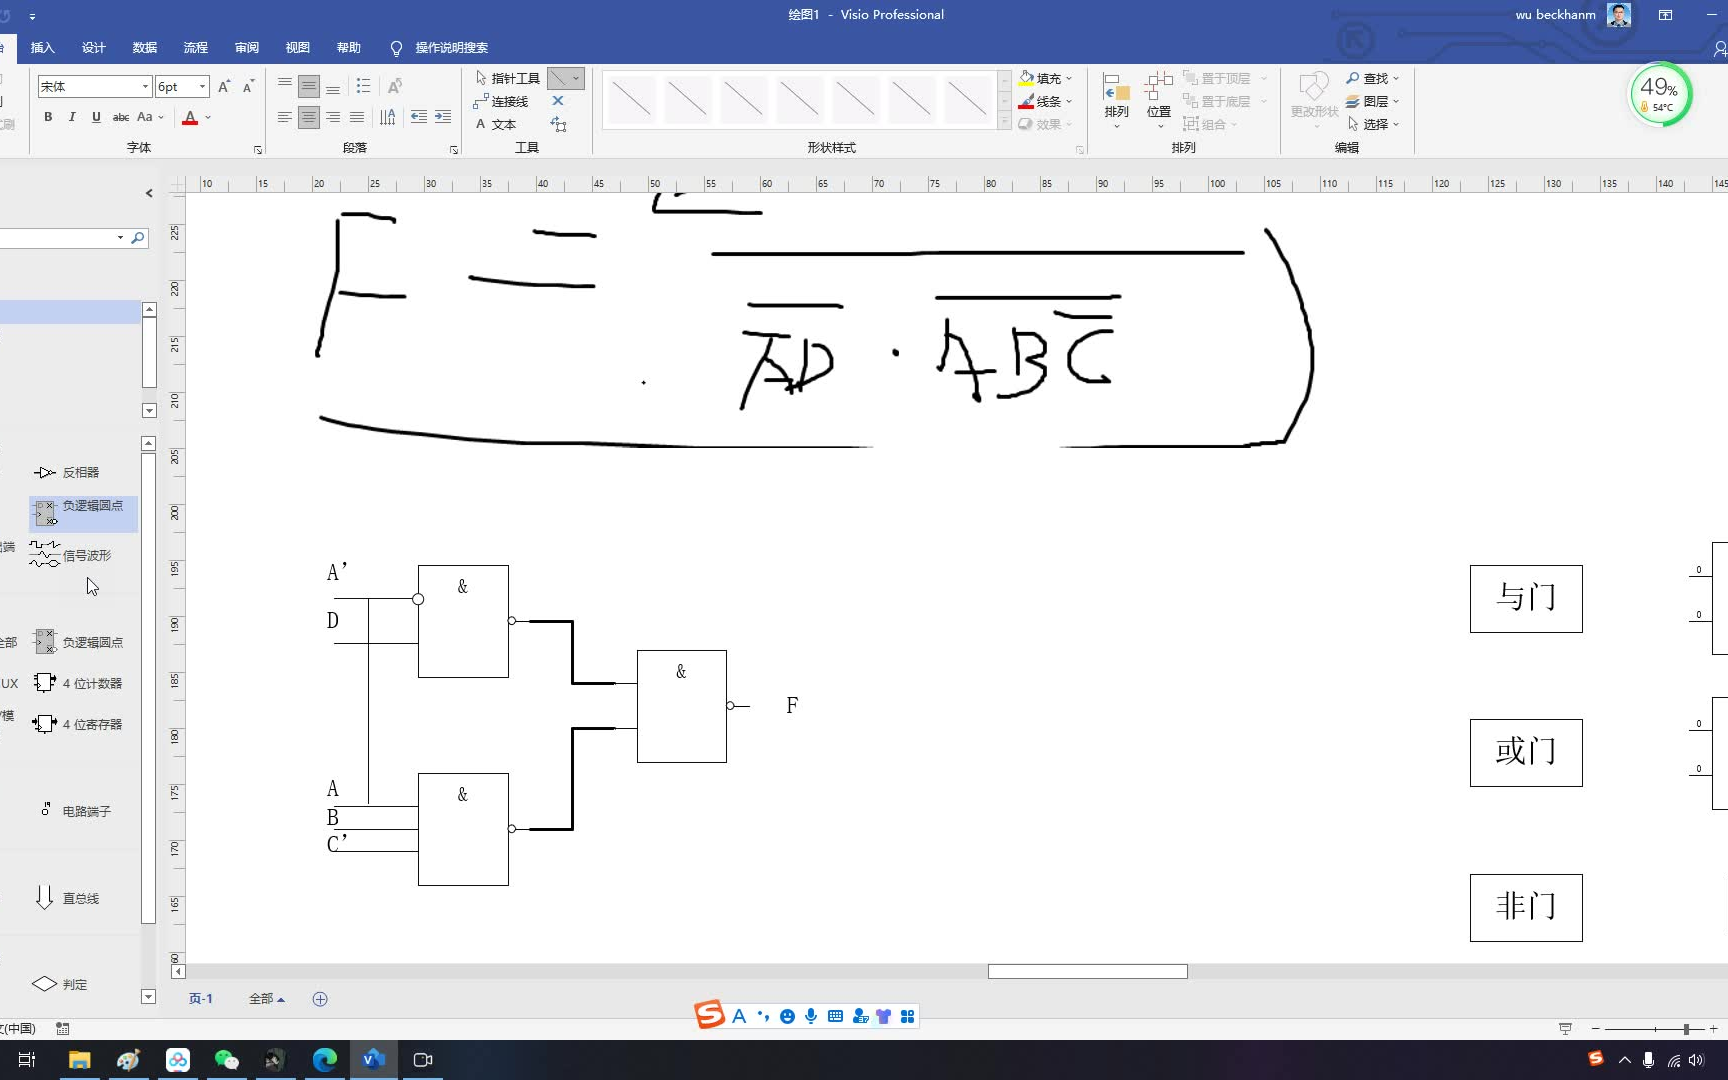Screen dimensions: 1728x1080
Task: Open the 全部 pages list
Action: tap(266, 999)
